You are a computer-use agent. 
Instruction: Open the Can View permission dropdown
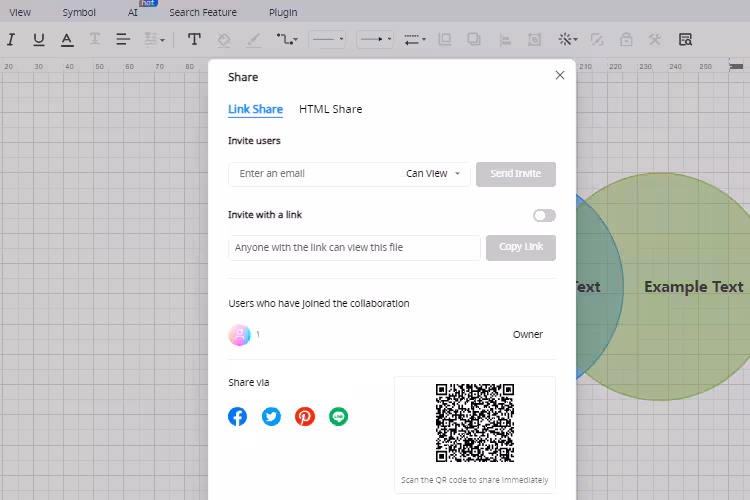pos(433,174)
